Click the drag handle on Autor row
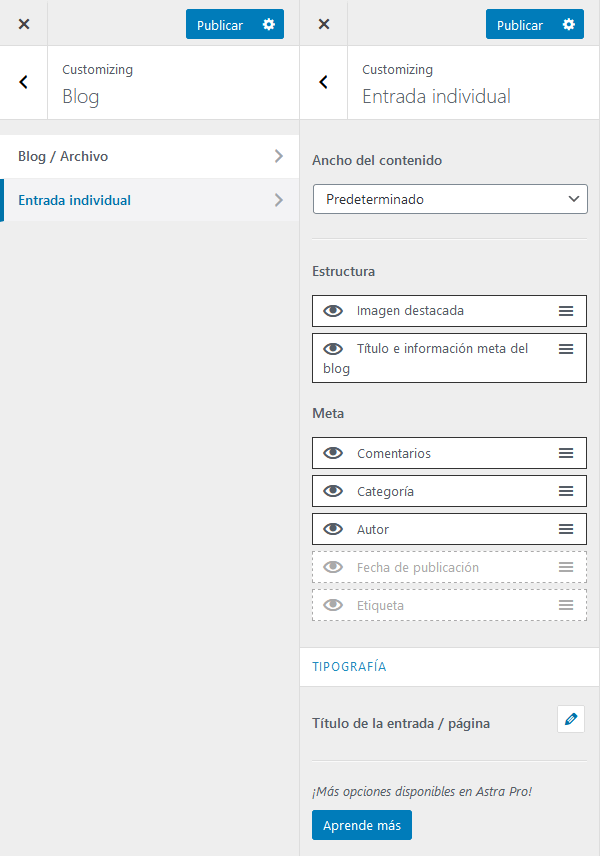 click(x=566, y=529)
